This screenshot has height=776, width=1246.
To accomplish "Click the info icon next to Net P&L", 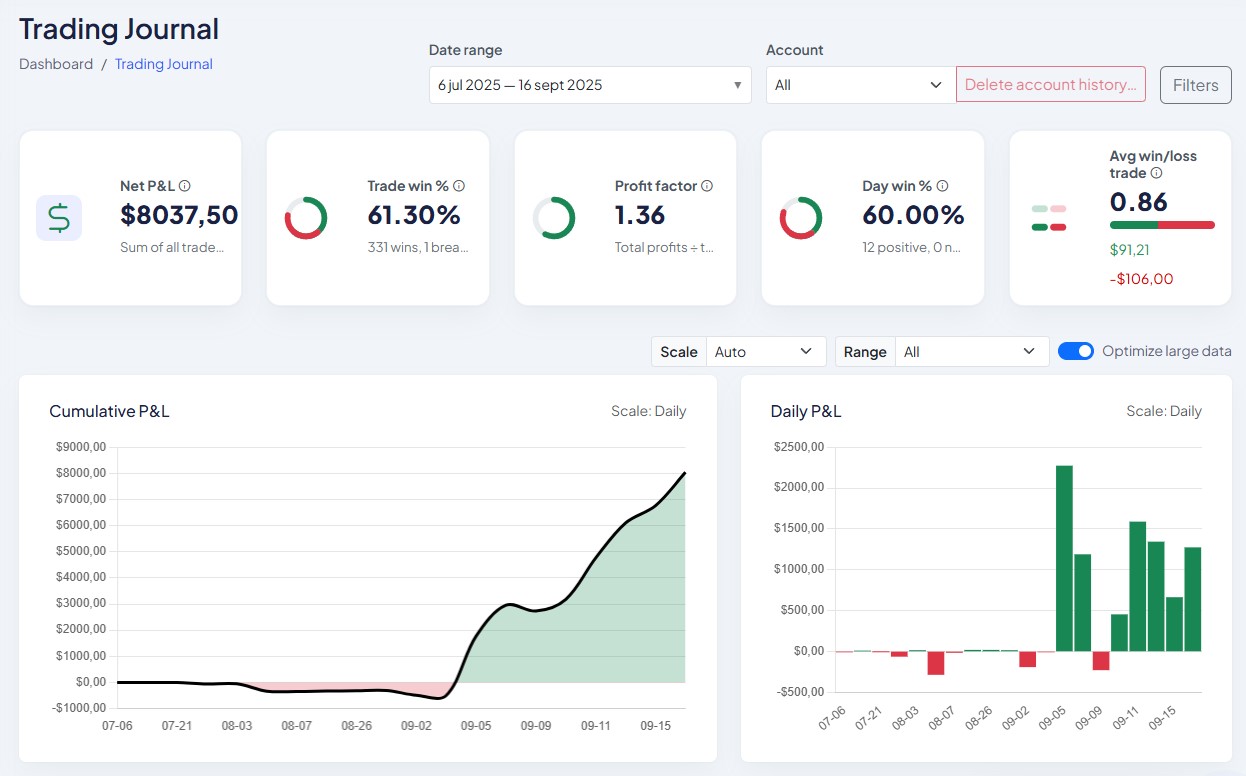I will pos(185,186).
